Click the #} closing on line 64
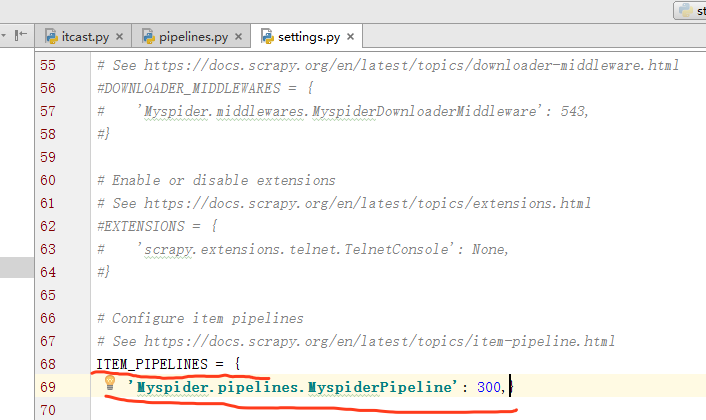 (x=104, y=271)
